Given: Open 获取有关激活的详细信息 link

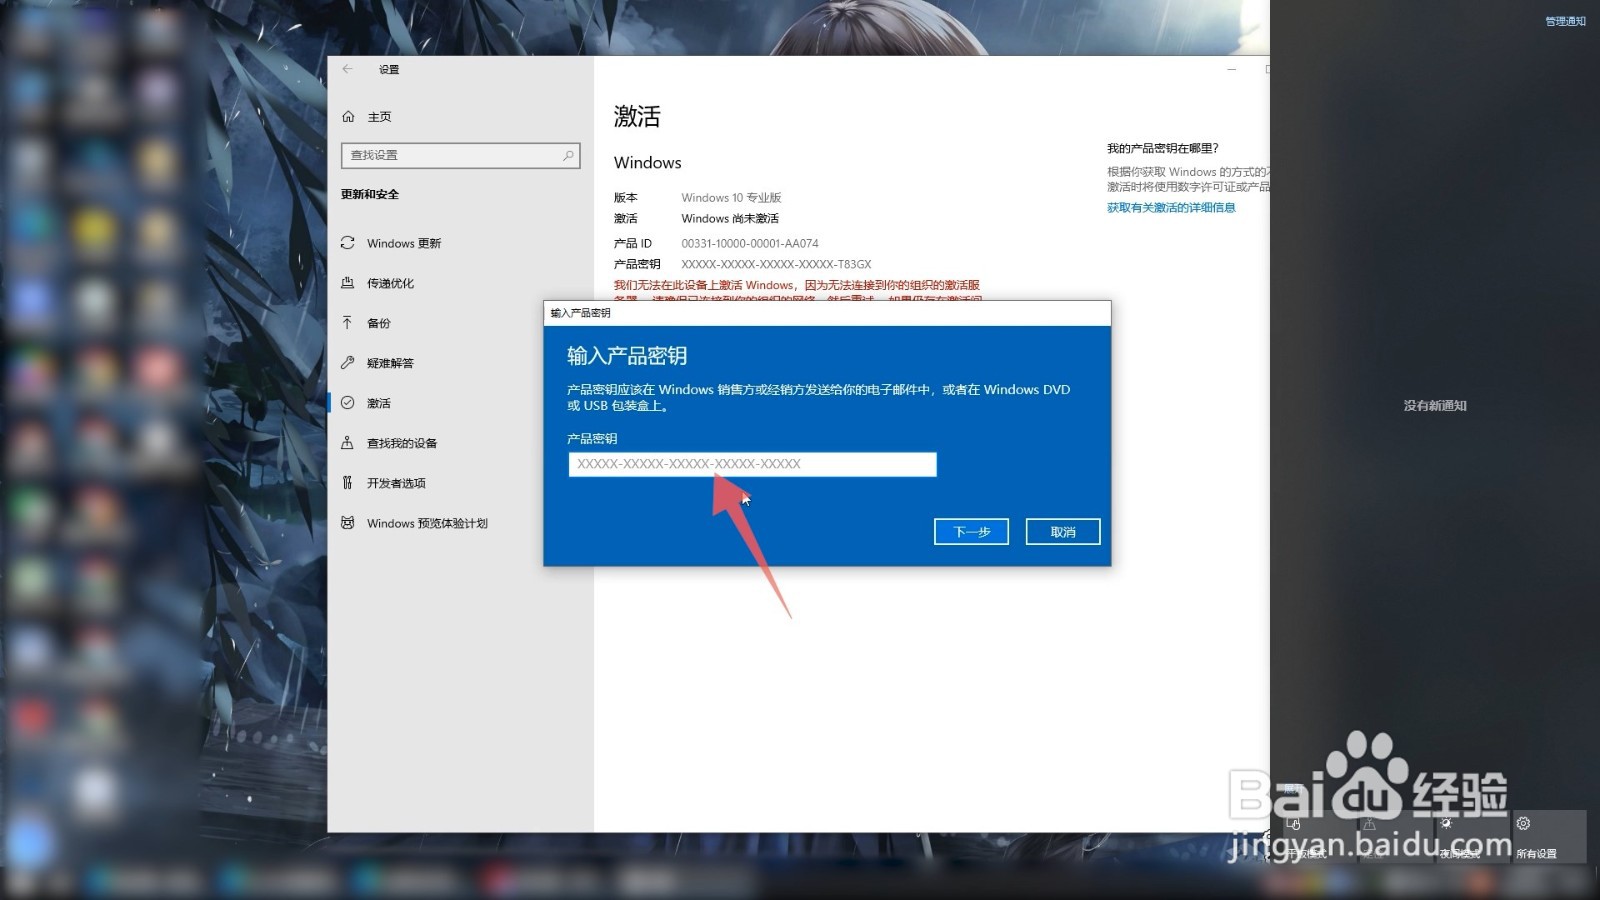Looking at the screenshot, I should pyautogui.click(x=1171, y=208).
